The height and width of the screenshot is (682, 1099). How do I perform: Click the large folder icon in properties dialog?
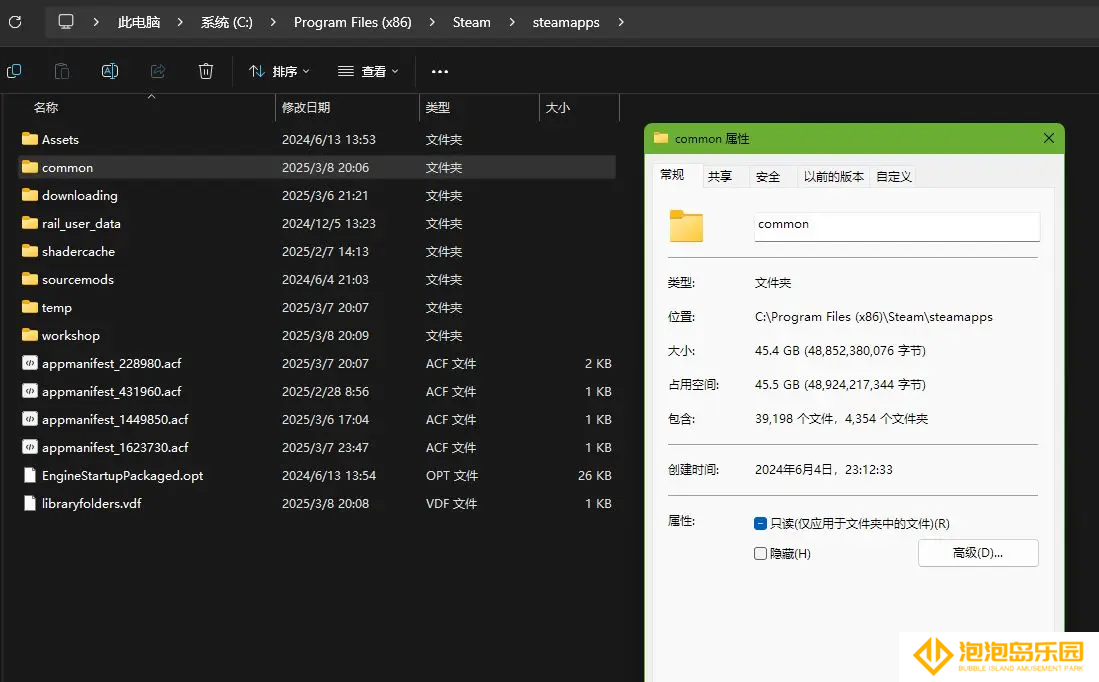pyautogui.click(x=686, y=226)
